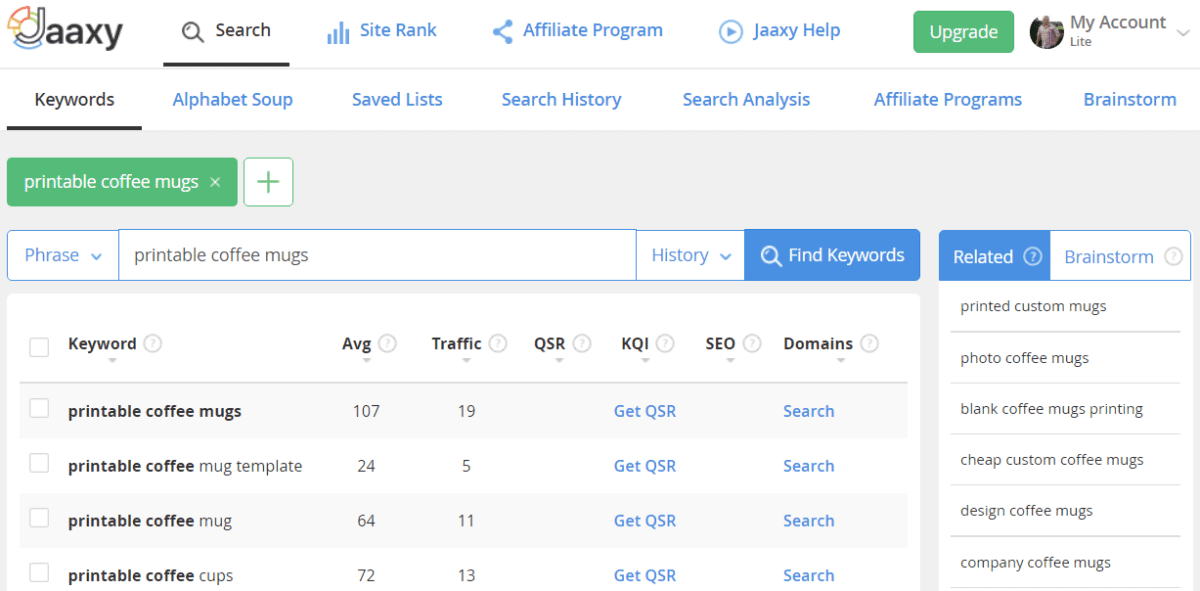Click the keyword search input field
The image size is (1200, 591).
377,255
